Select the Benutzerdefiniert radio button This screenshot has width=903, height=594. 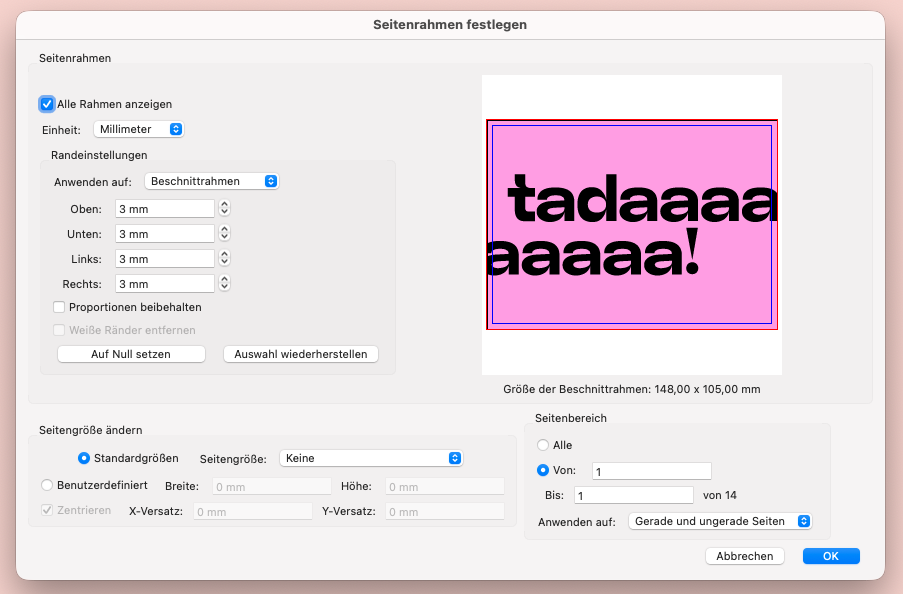pos(47,485)
